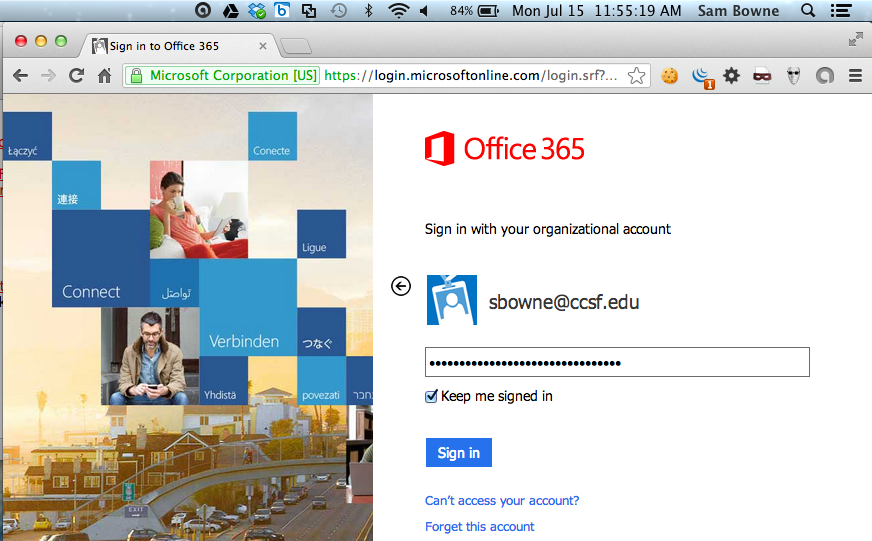Click the Forget this account link

point(479,527)
